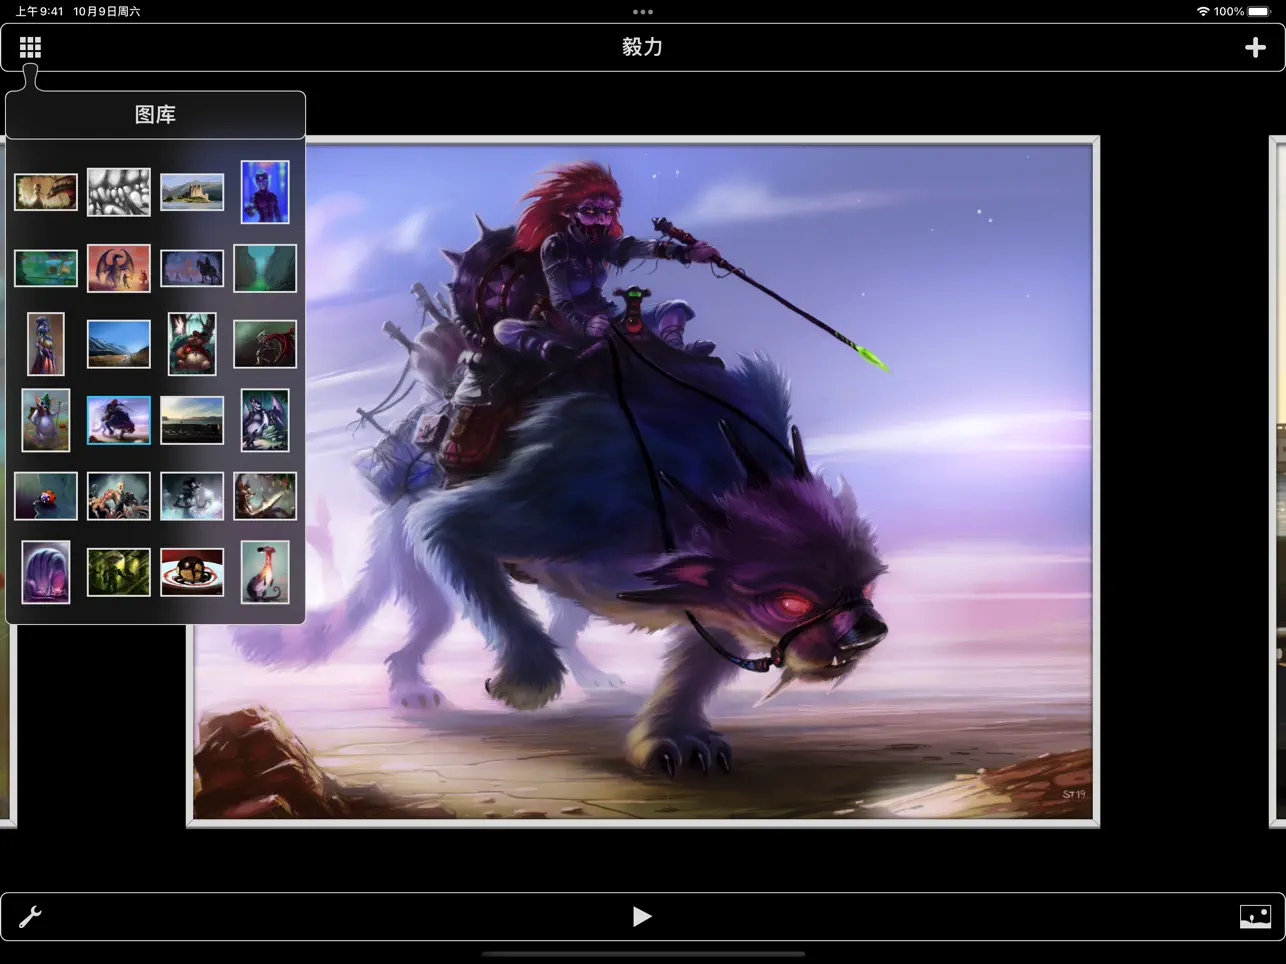The height and width of the screenshot is (964, 1286).
Task: Open the gallery grid icon top-left
Action: tap(30, 46)
